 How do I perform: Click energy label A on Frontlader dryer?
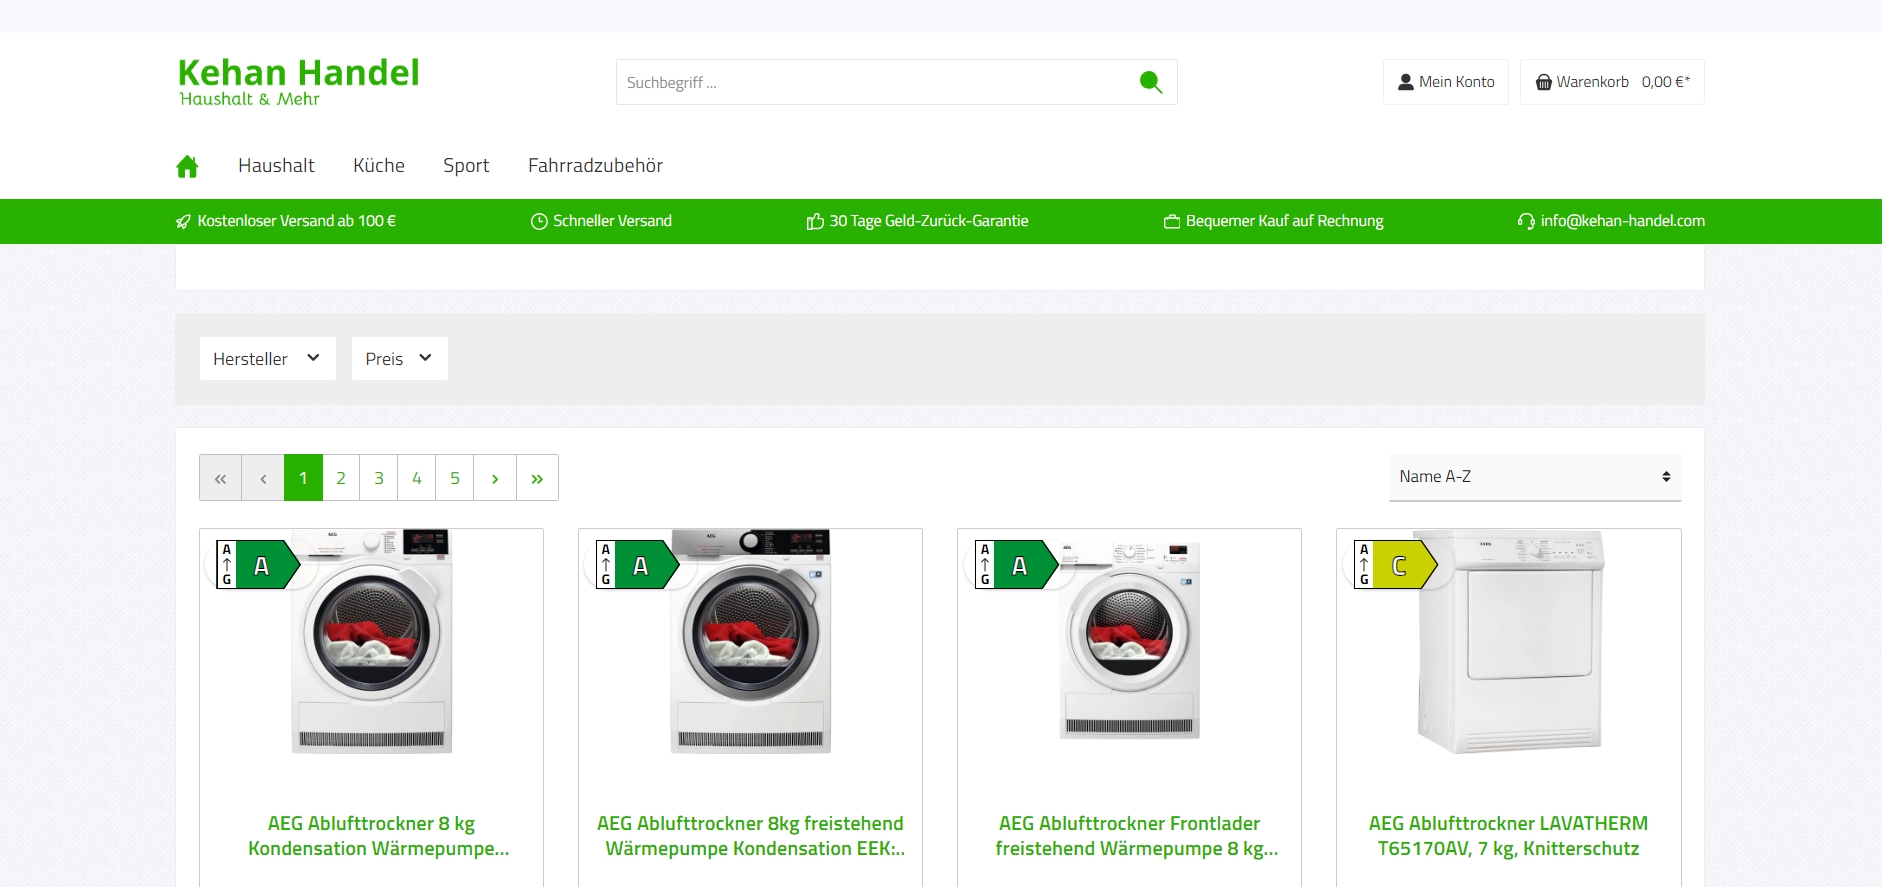1016,565
